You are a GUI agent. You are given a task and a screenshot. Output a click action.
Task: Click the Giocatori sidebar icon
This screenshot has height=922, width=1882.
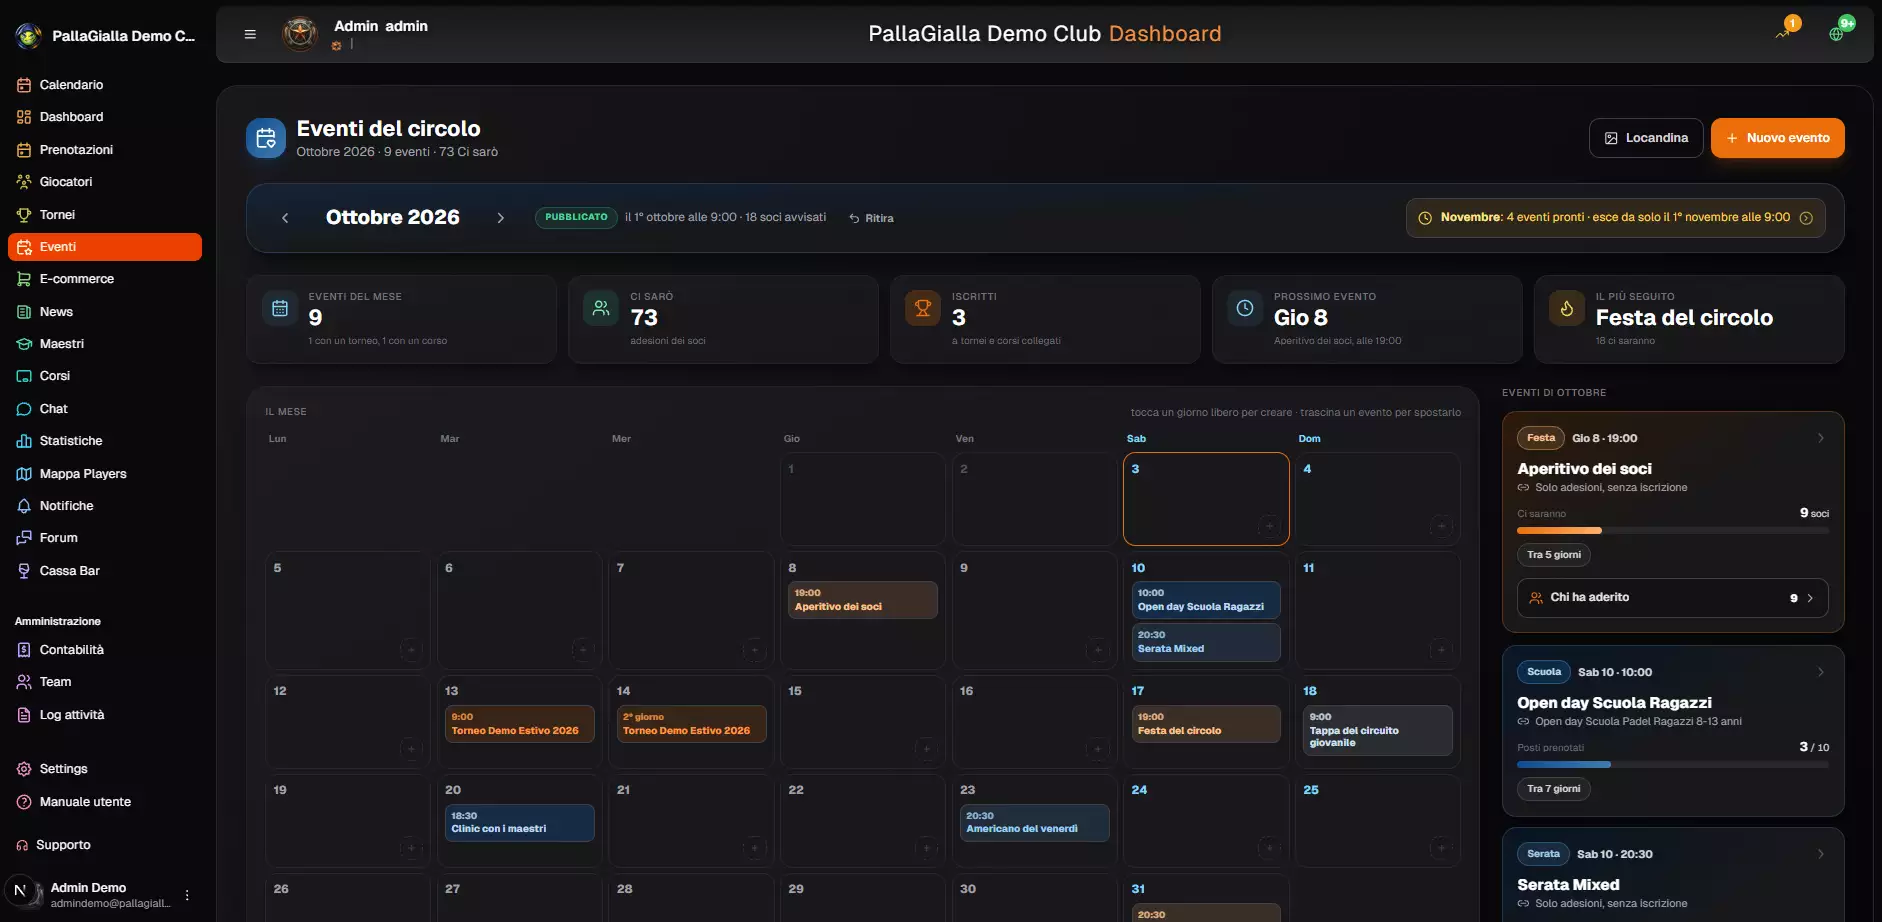(x=24, y=182)
